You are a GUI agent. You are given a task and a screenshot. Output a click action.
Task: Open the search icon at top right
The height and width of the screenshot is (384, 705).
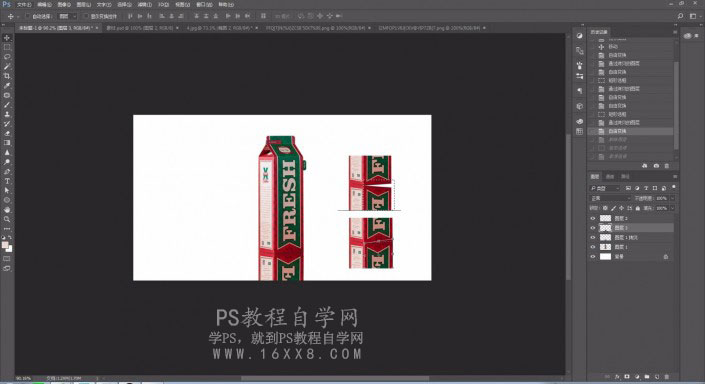click(680, 16)
